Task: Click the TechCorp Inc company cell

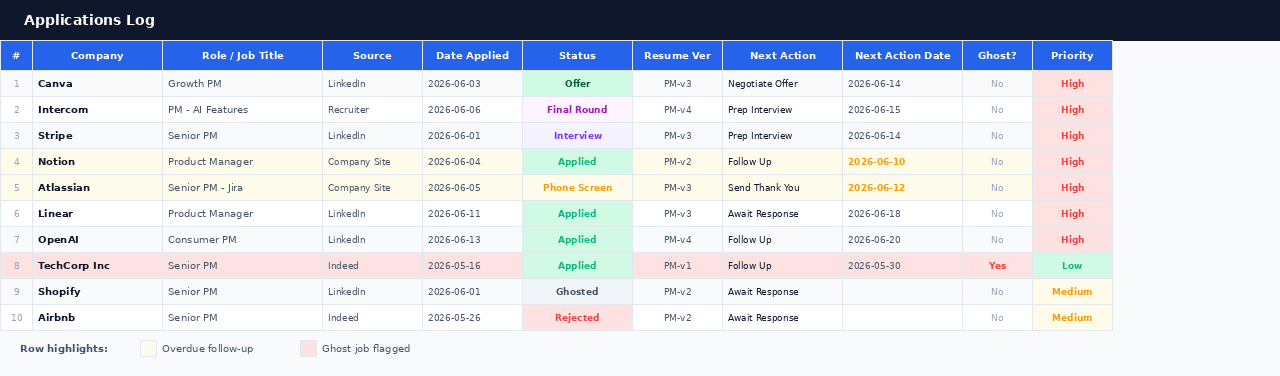Action: click(97, 266)
